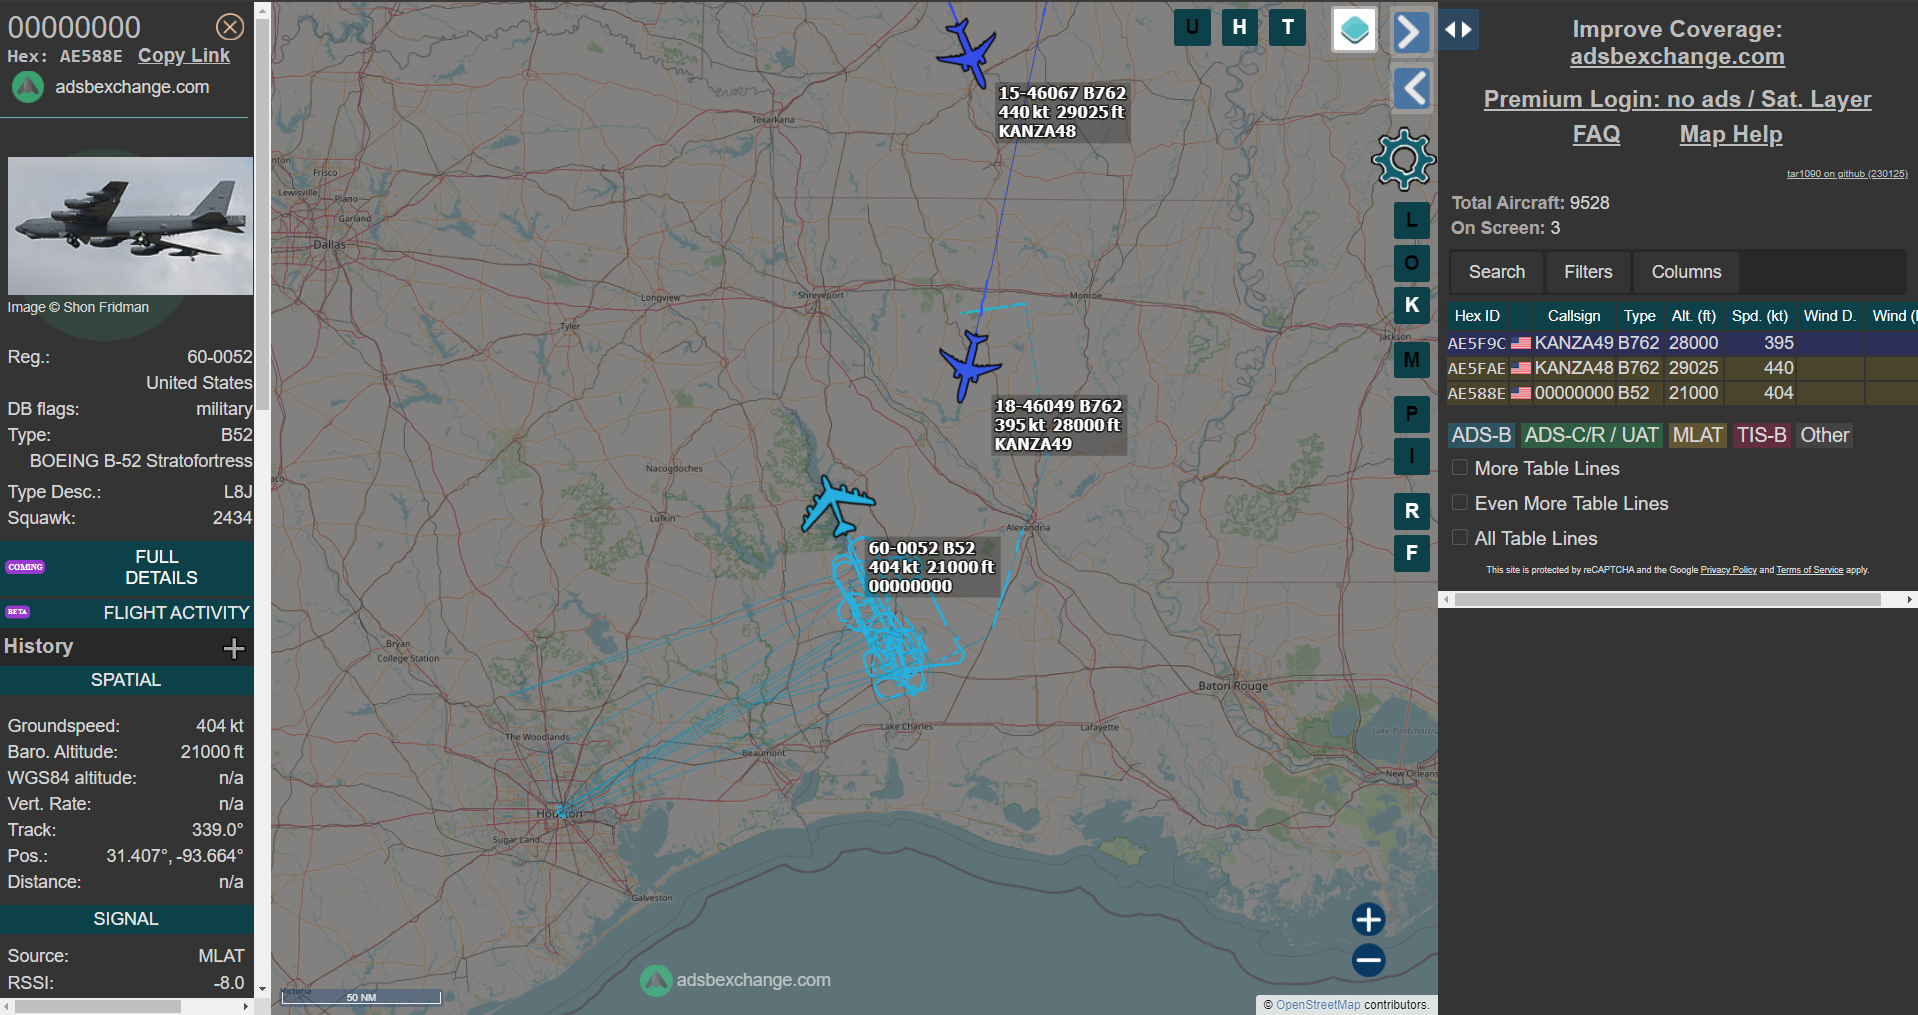Screen dimensions: 1918x1015
Task: Sort table by Hex ID column
Action: click(1477, 316)
